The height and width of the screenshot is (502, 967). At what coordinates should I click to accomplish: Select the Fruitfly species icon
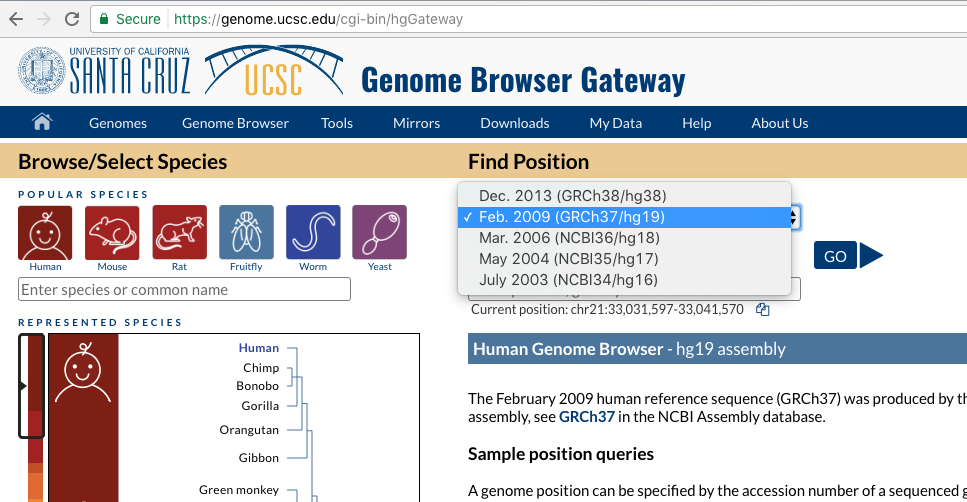(246, 232)
